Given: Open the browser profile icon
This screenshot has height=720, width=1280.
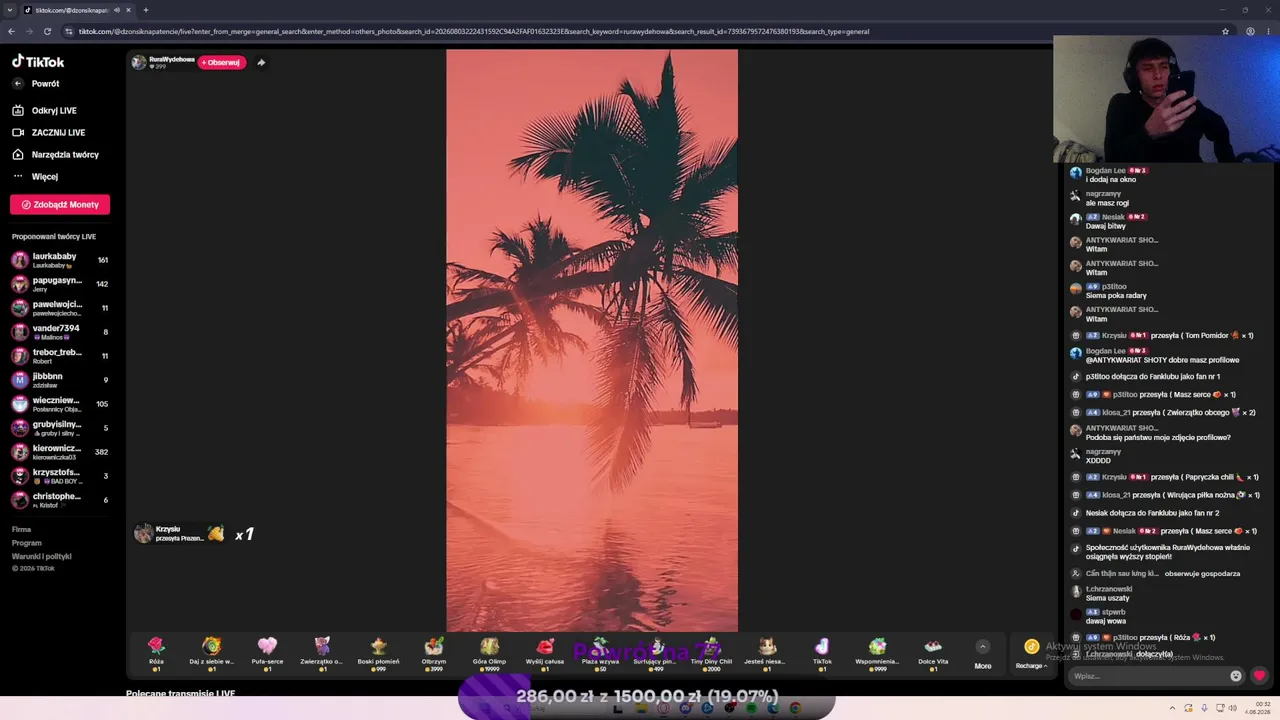Looking at the screenshot, I should [x=1250, y=31].
